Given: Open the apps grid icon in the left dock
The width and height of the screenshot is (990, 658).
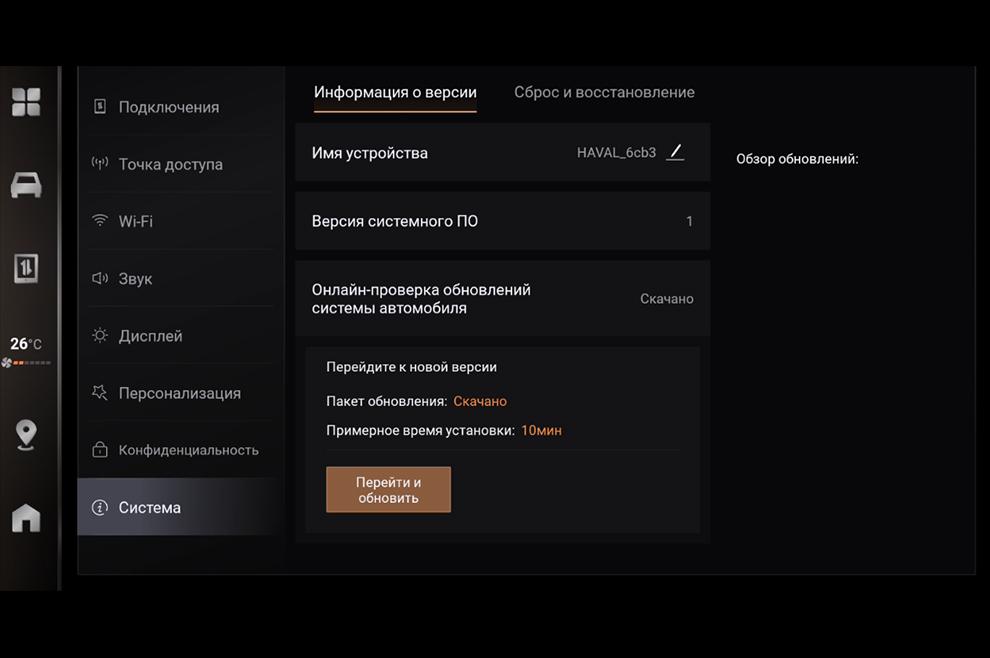Looking at the screenshot, I should point(26,102).
